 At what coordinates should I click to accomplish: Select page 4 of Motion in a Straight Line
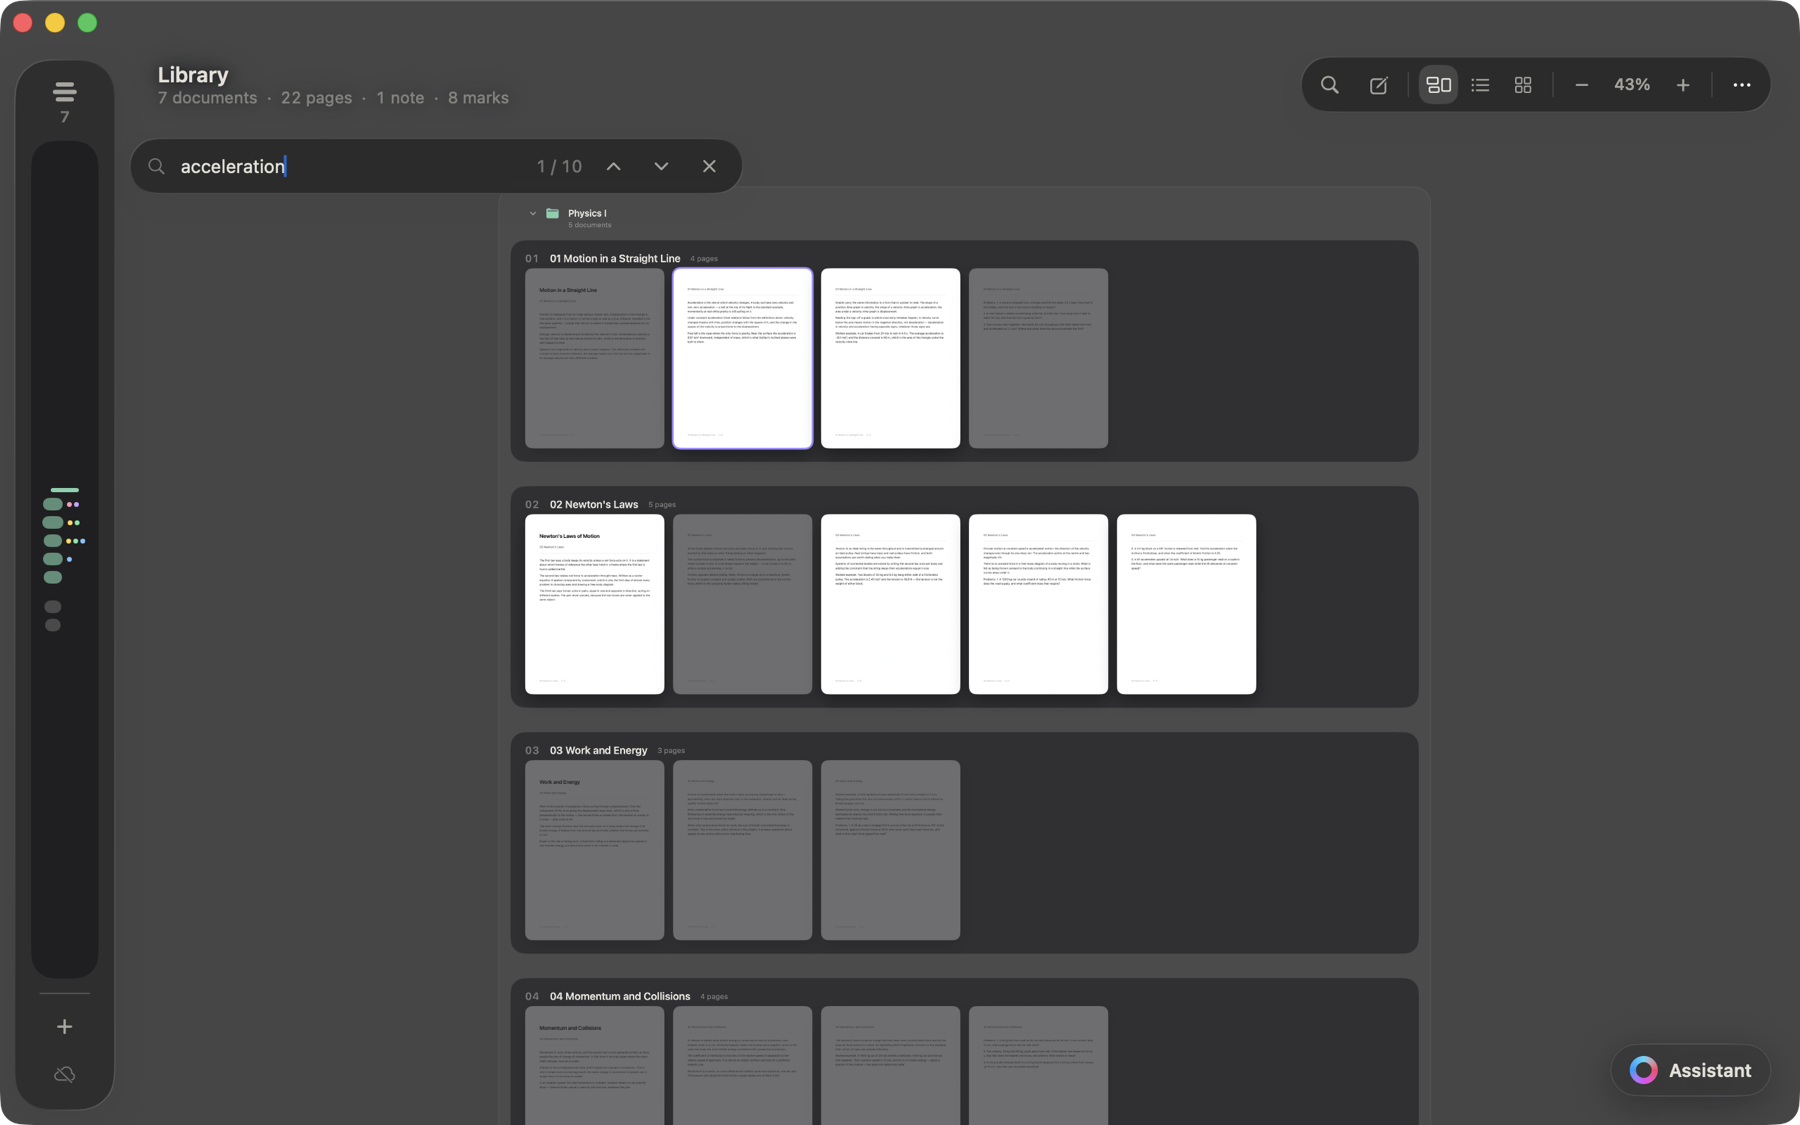click(x=1038, y=358)
